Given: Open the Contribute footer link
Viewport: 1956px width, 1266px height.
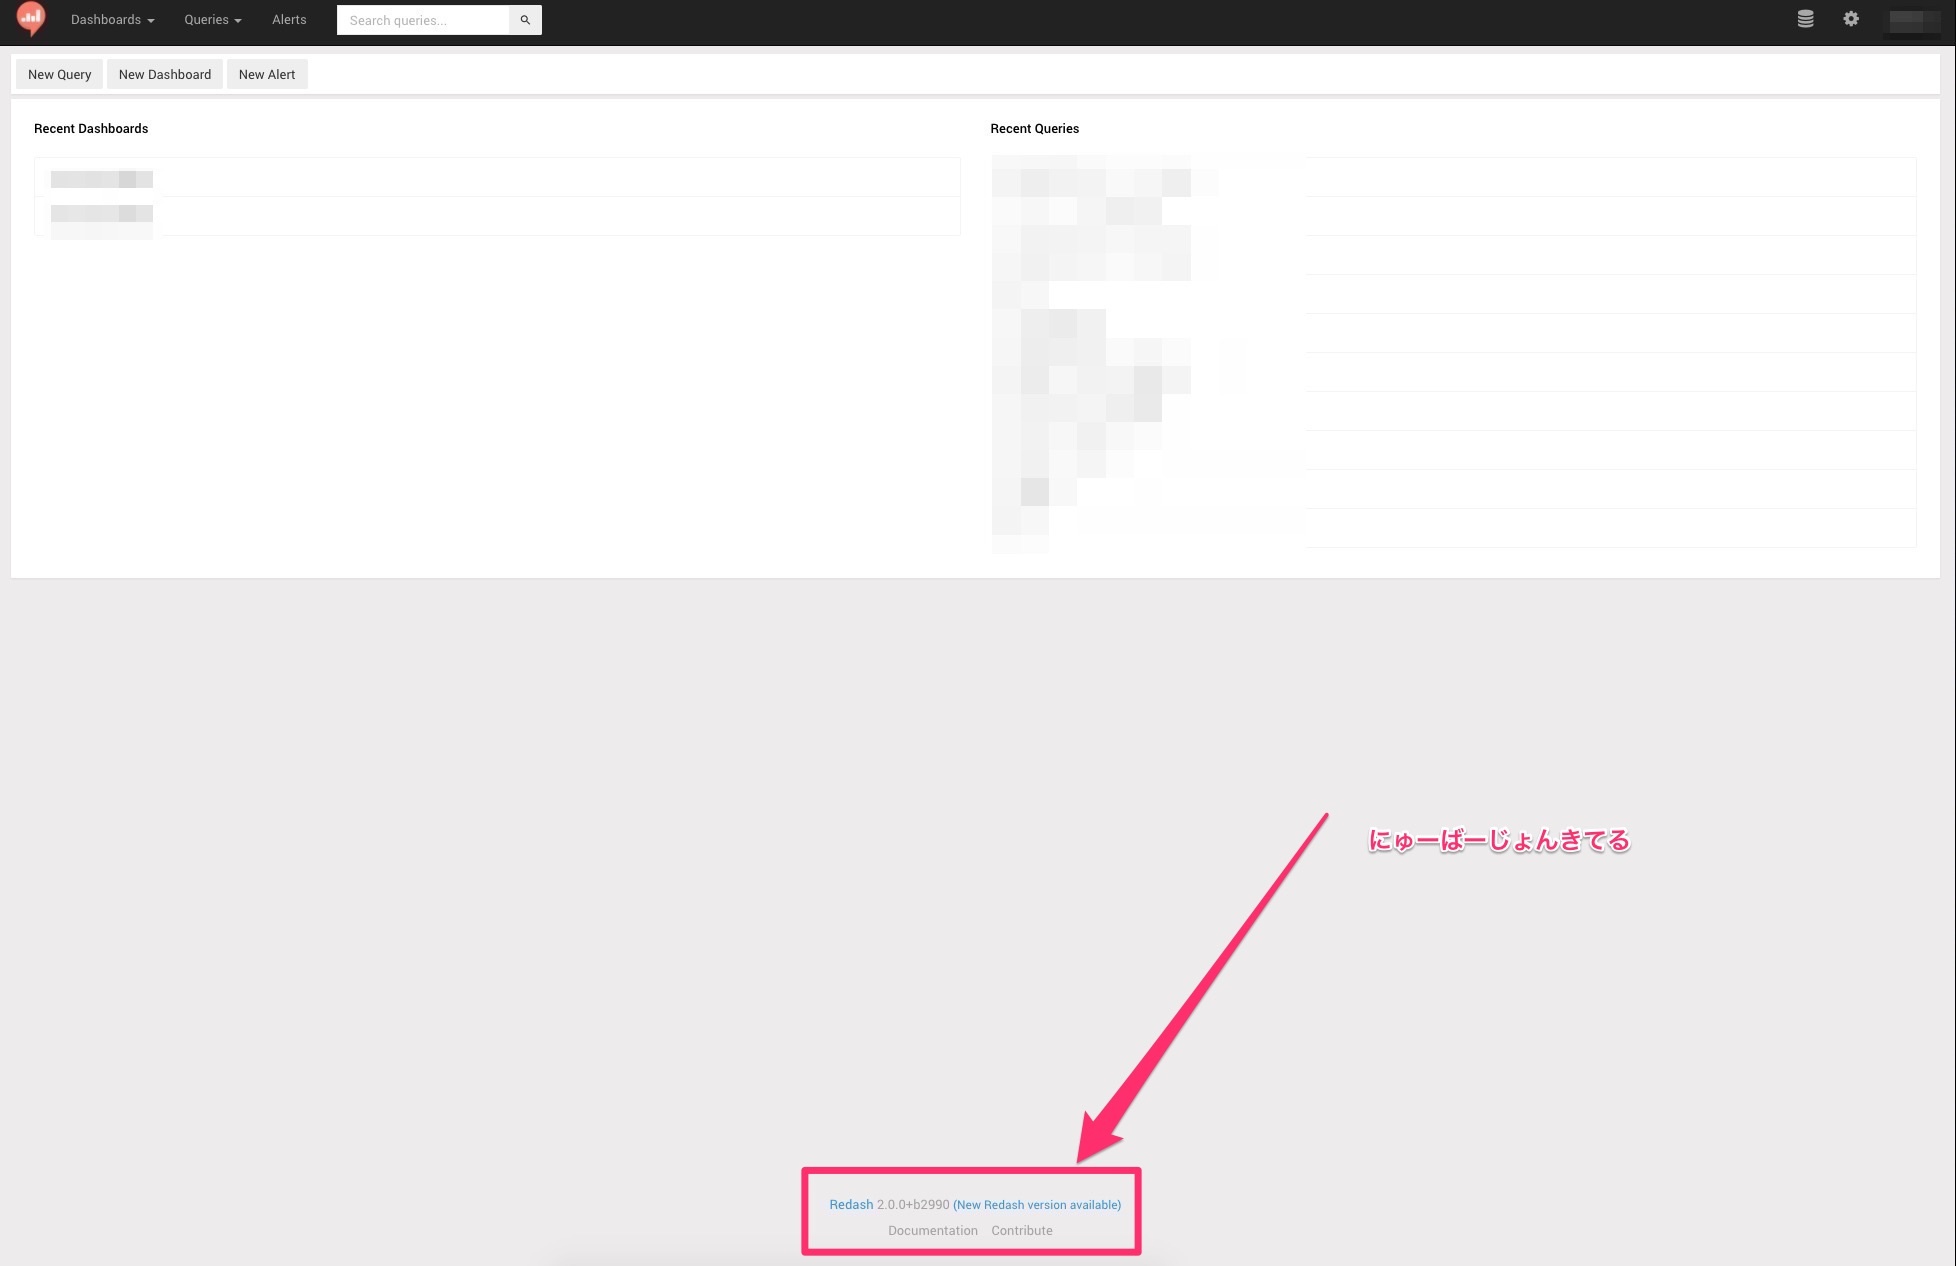Looking at the screenshot, I should pos(1021,1230).
